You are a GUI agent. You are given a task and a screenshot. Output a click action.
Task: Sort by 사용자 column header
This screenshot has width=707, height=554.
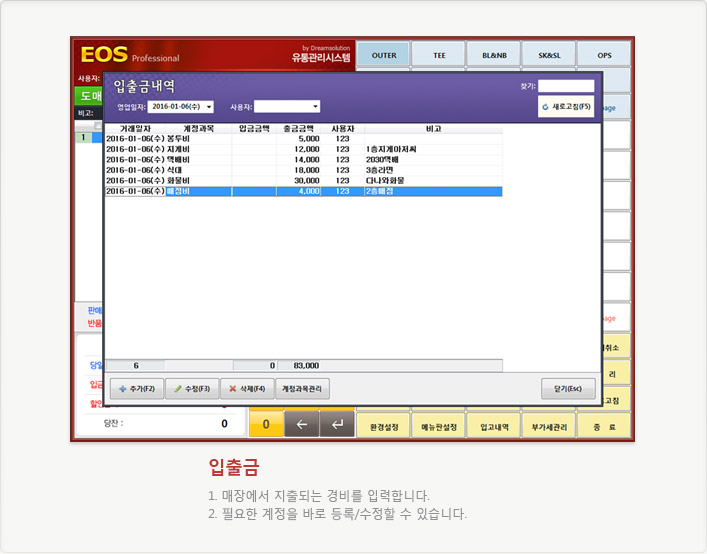(x=343, y=129)
